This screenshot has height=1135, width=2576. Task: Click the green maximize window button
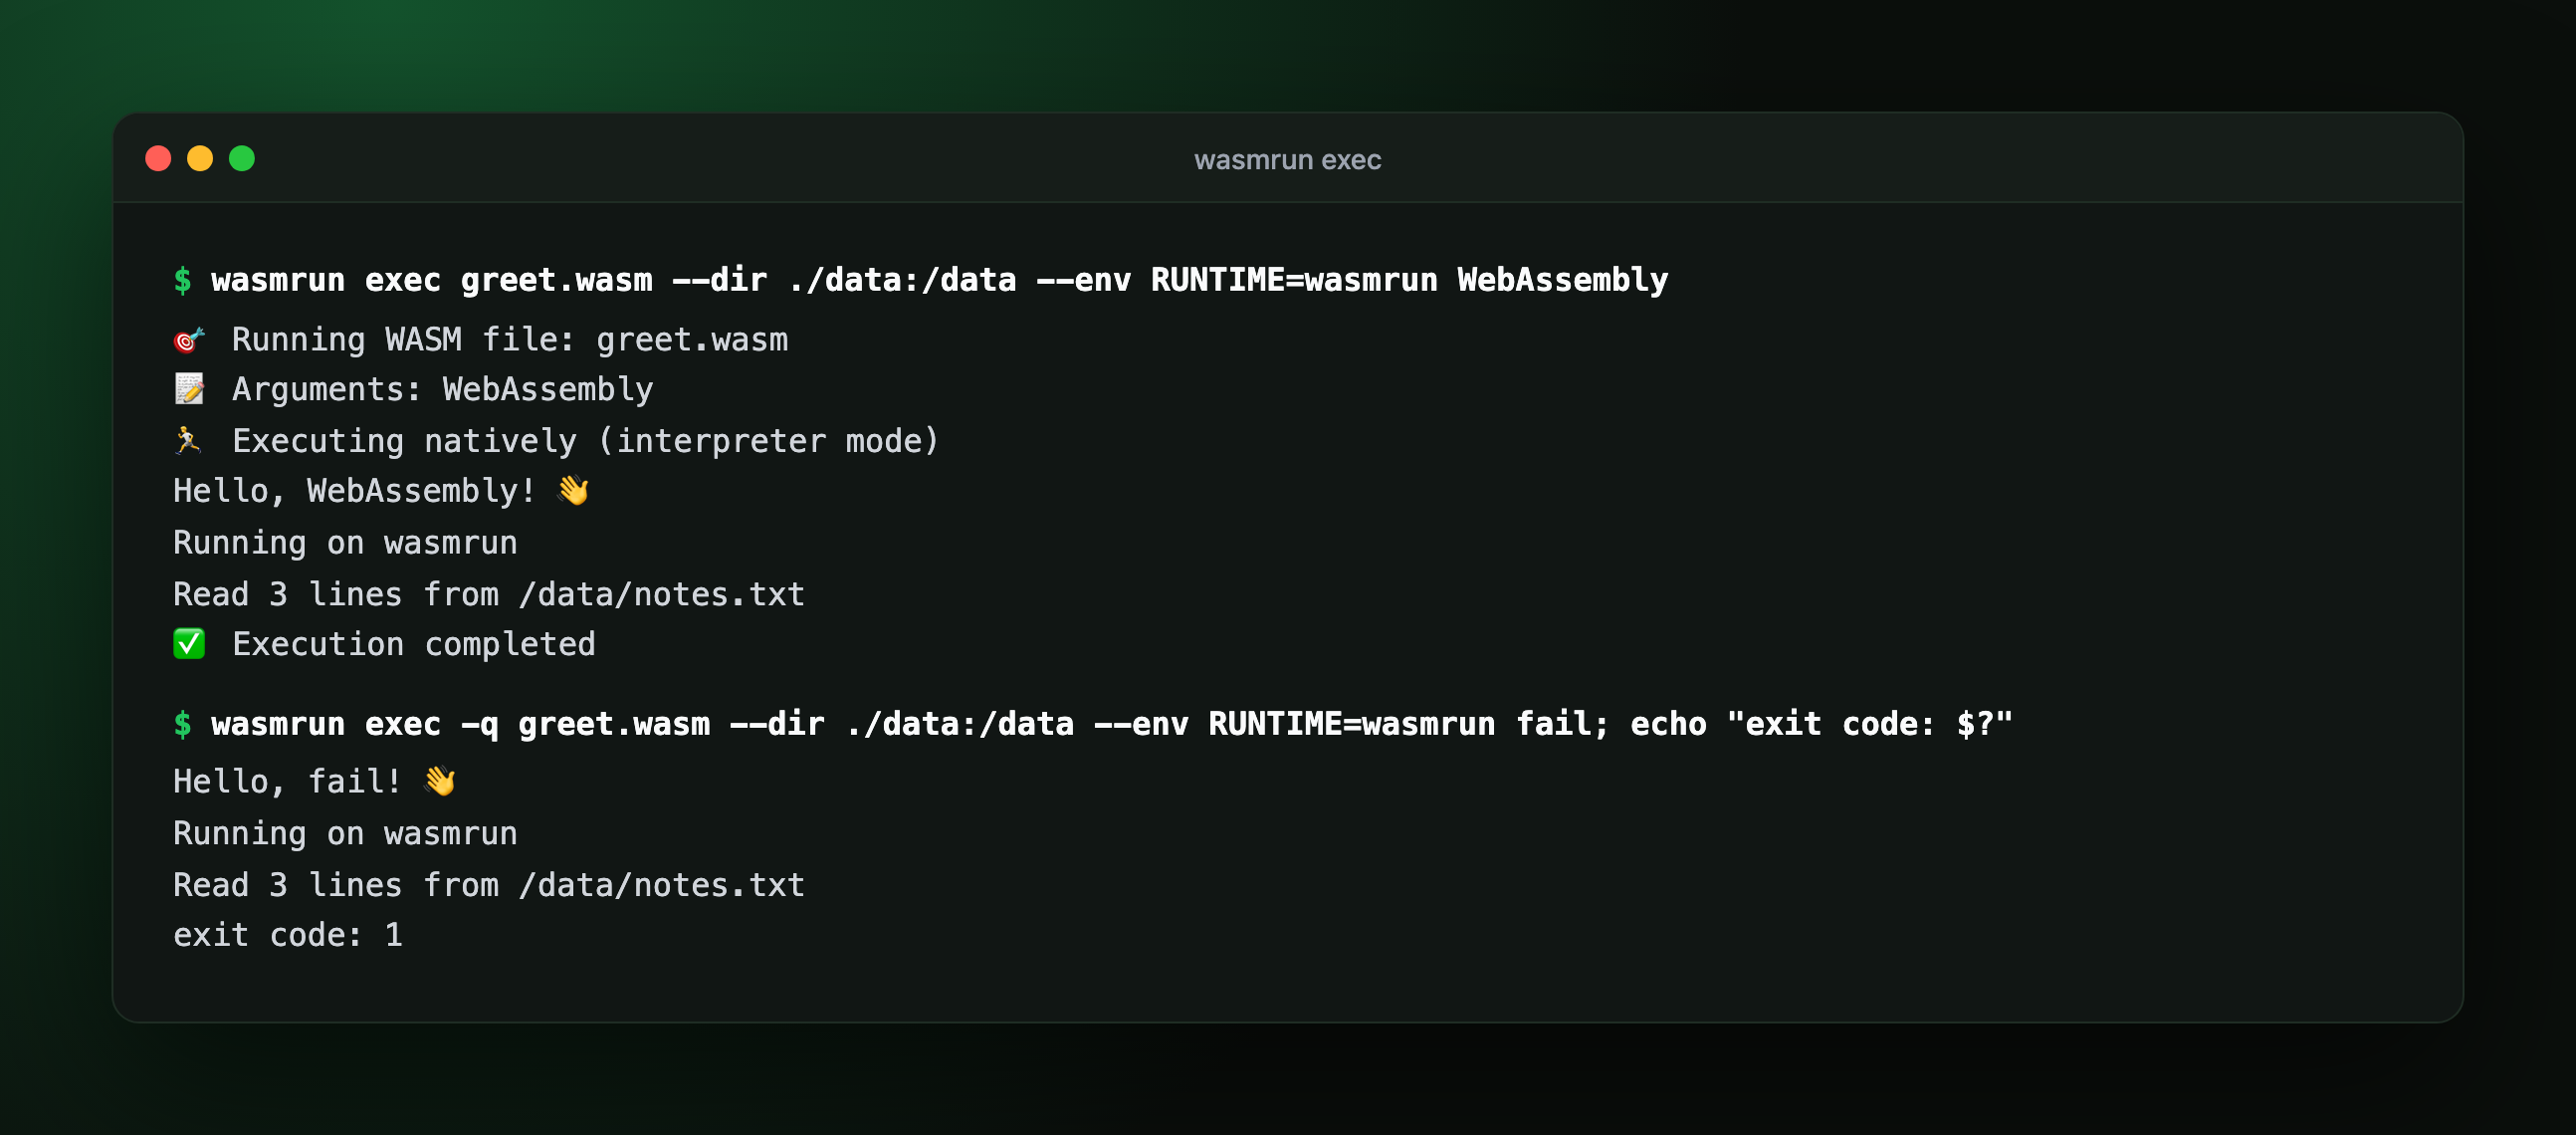[x=242, y=159]
